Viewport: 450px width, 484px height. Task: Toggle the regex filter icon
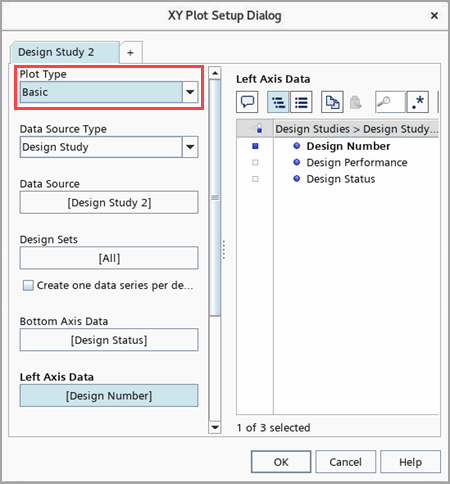tap(418, 102)
